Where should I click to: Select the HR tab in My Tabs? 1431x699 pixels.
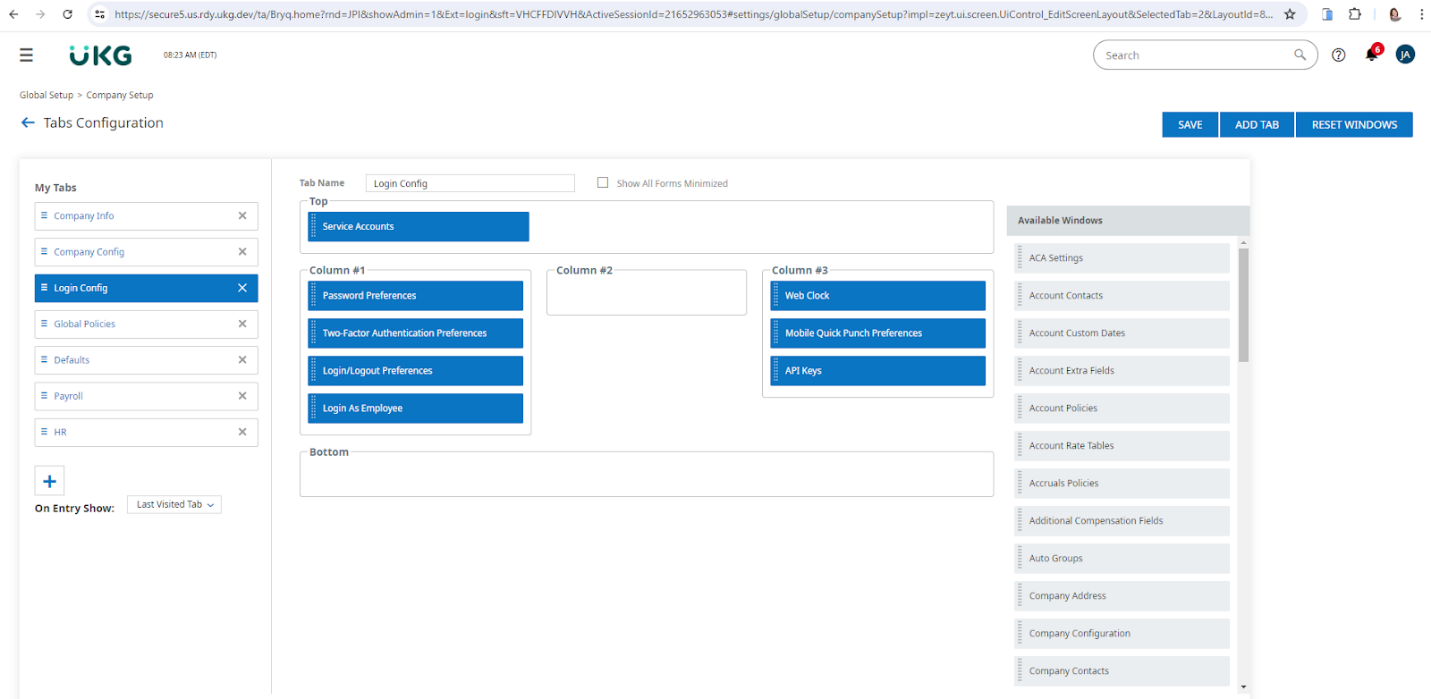point(60,432)
